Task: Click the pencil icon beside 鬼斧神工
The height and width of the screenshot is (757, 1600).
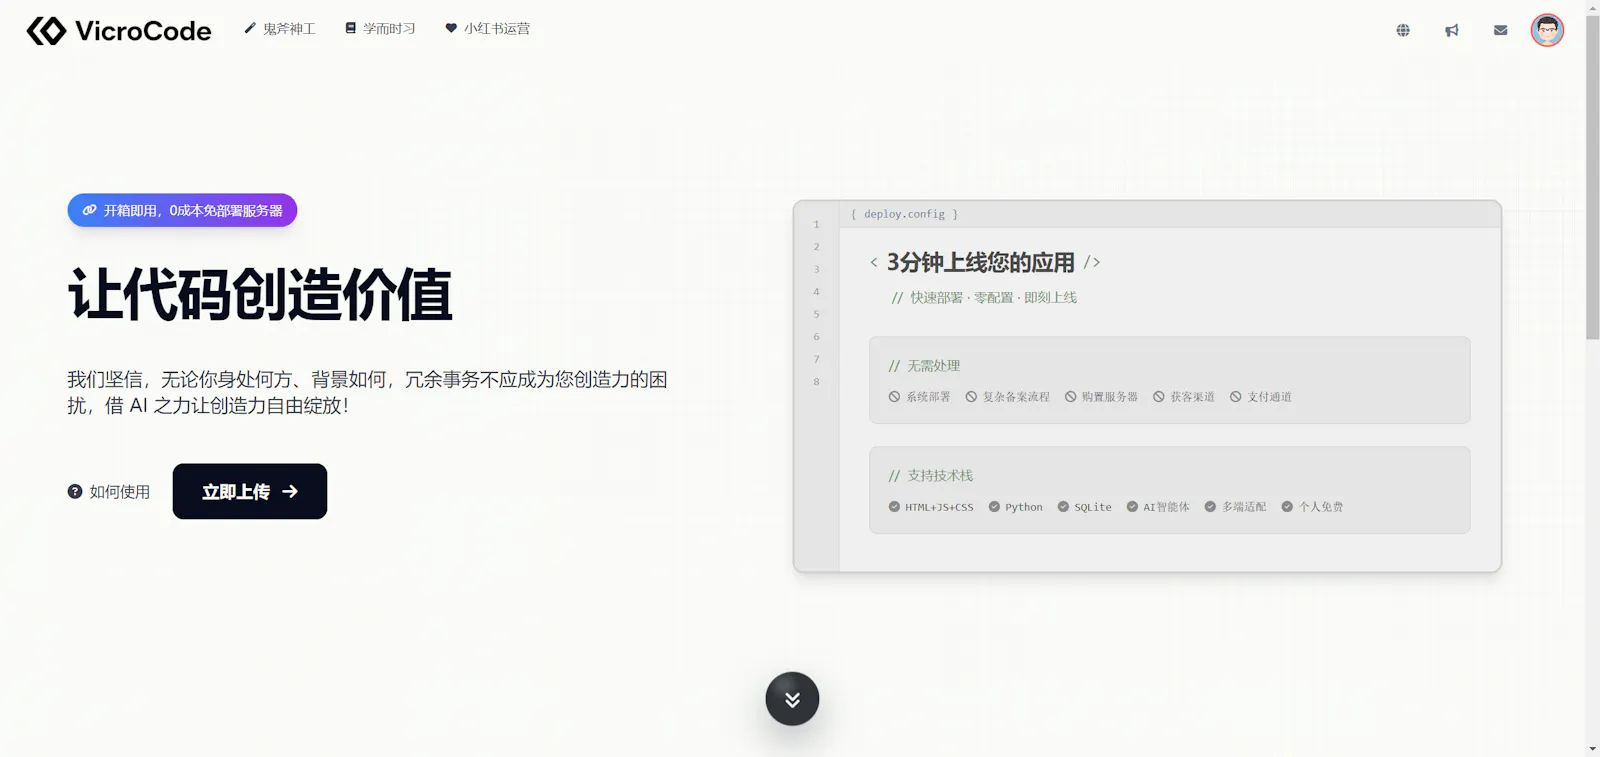Action: (x=250, y=28)
